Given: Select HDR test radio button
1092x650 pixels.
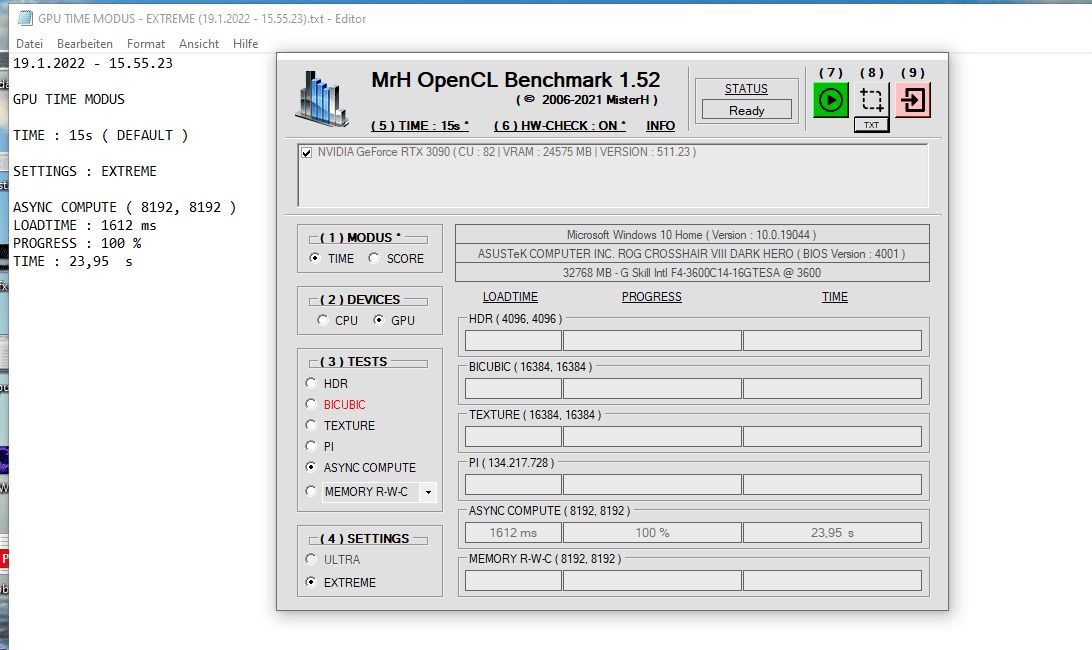Looking at the screenshot, I should 311,382.
